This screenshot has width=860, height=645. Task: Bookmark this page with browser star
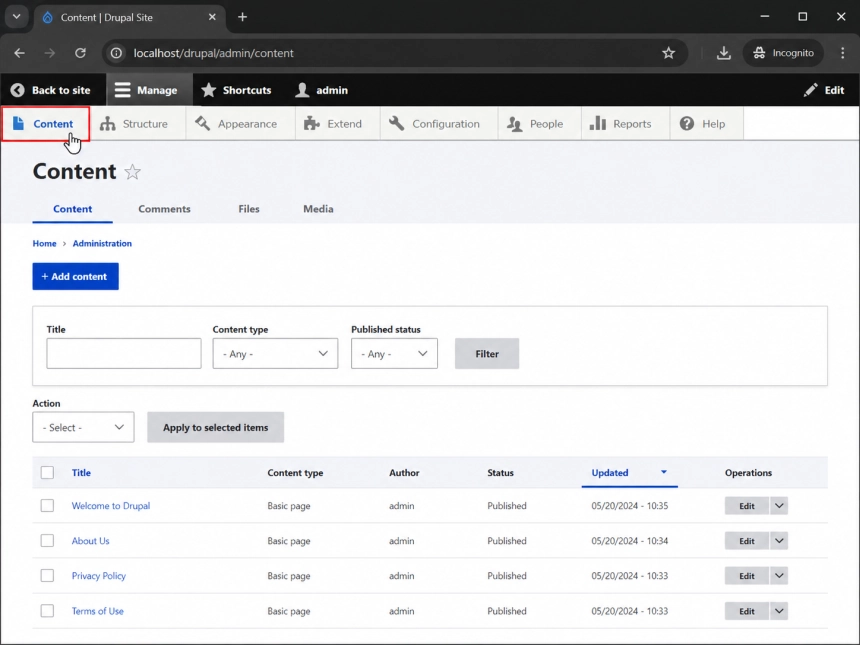(668, 53)
